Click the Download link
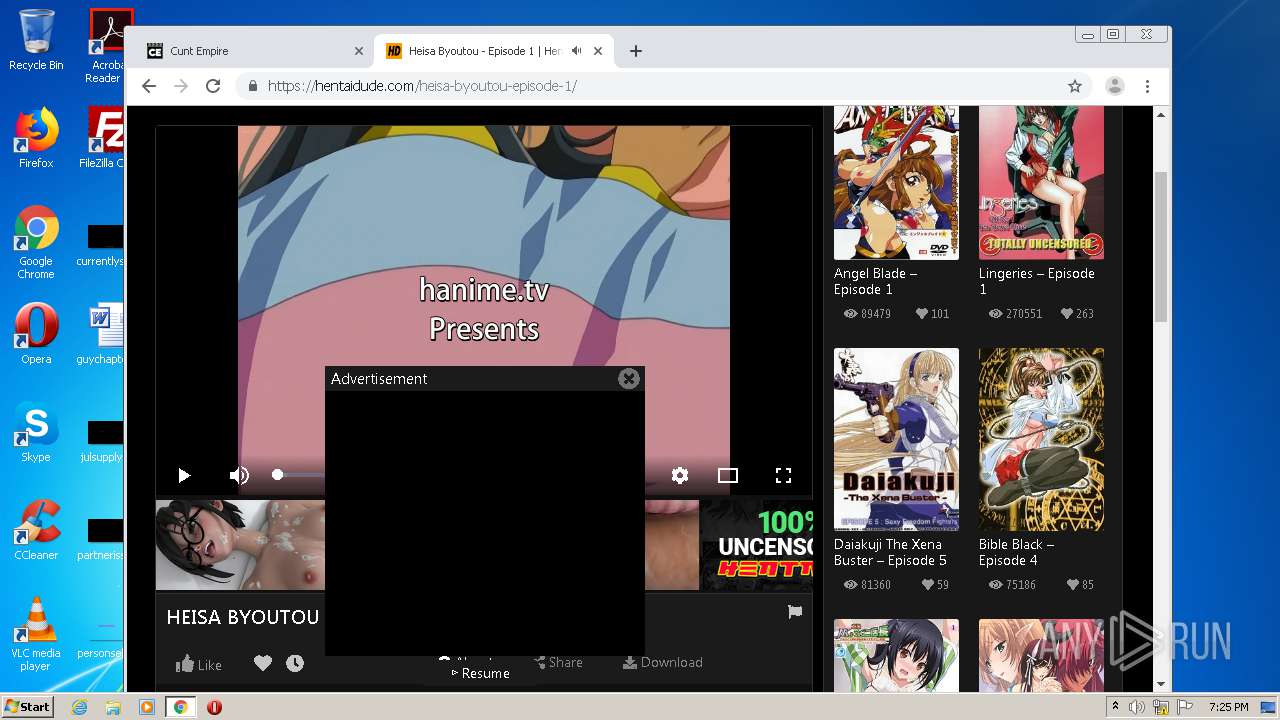The image size is (1280, 720). (x=662, y=662)
